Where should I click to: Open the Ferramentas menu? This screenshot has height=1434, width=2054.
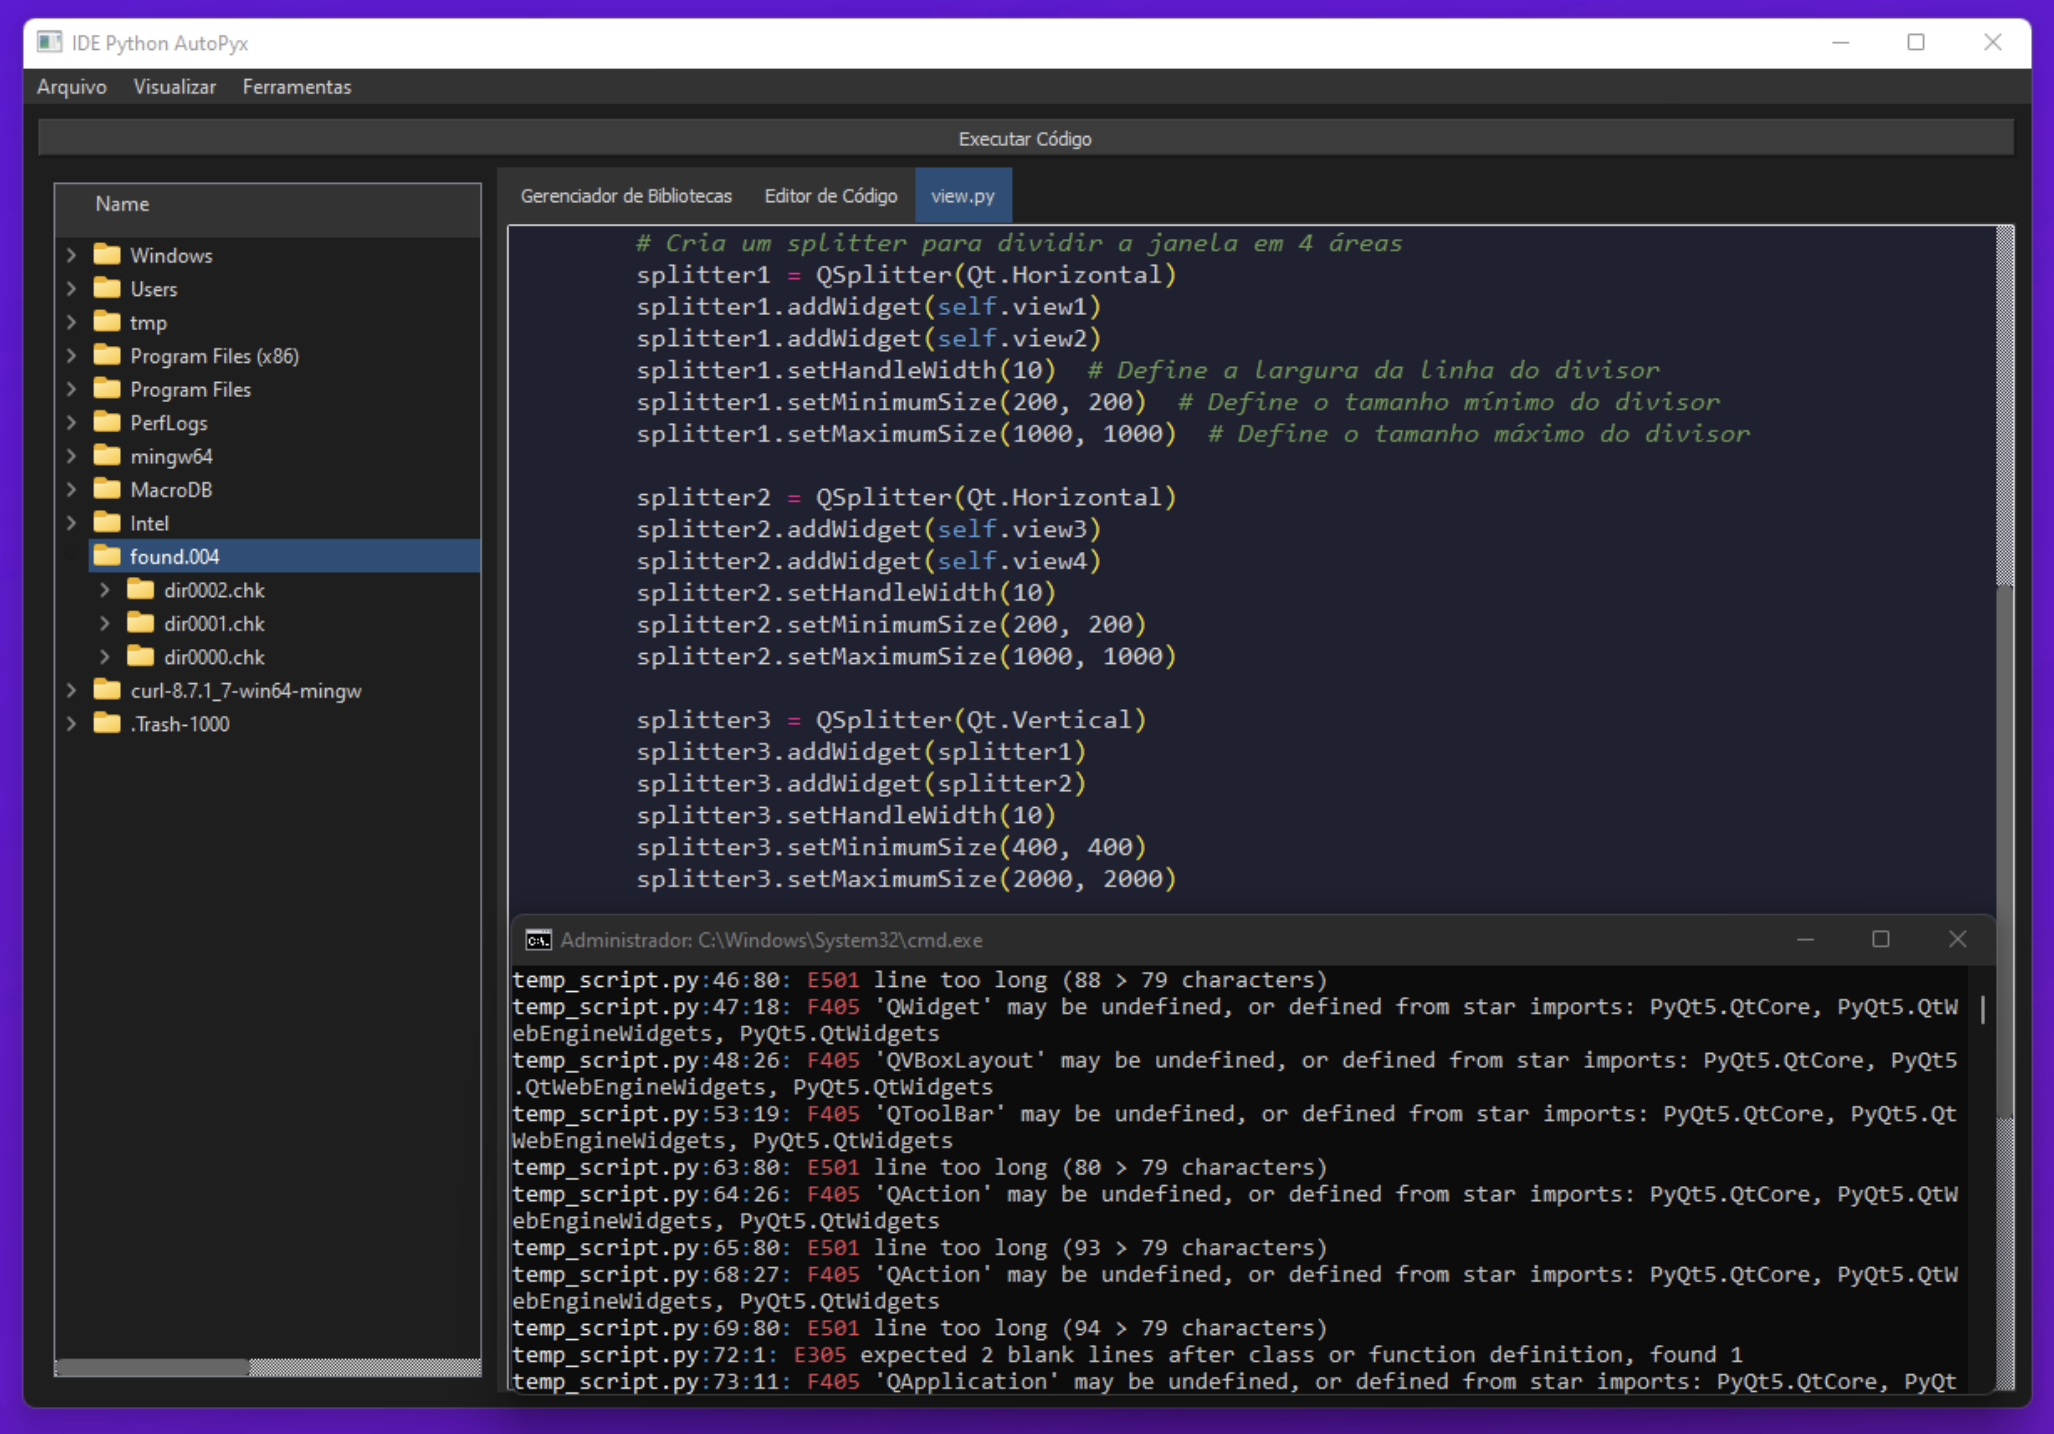click(x=296, y=87)
